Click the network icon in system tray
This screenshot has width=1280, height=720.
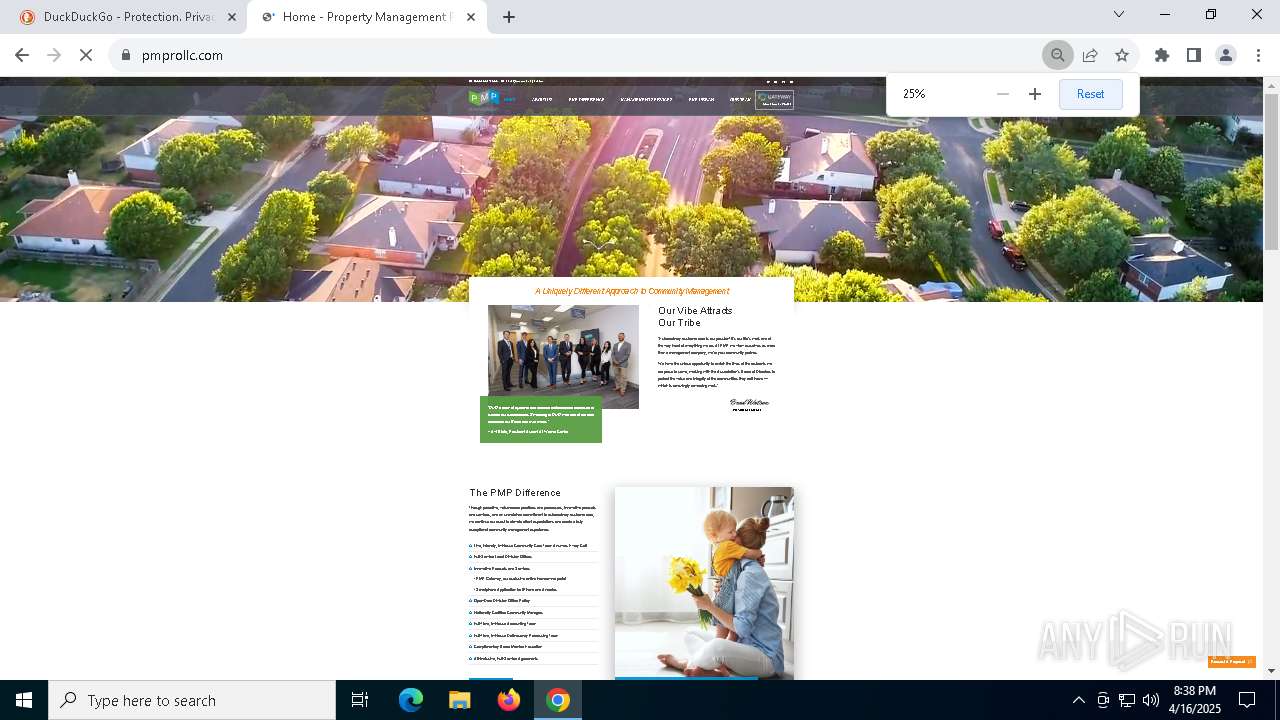[1127, 700]
